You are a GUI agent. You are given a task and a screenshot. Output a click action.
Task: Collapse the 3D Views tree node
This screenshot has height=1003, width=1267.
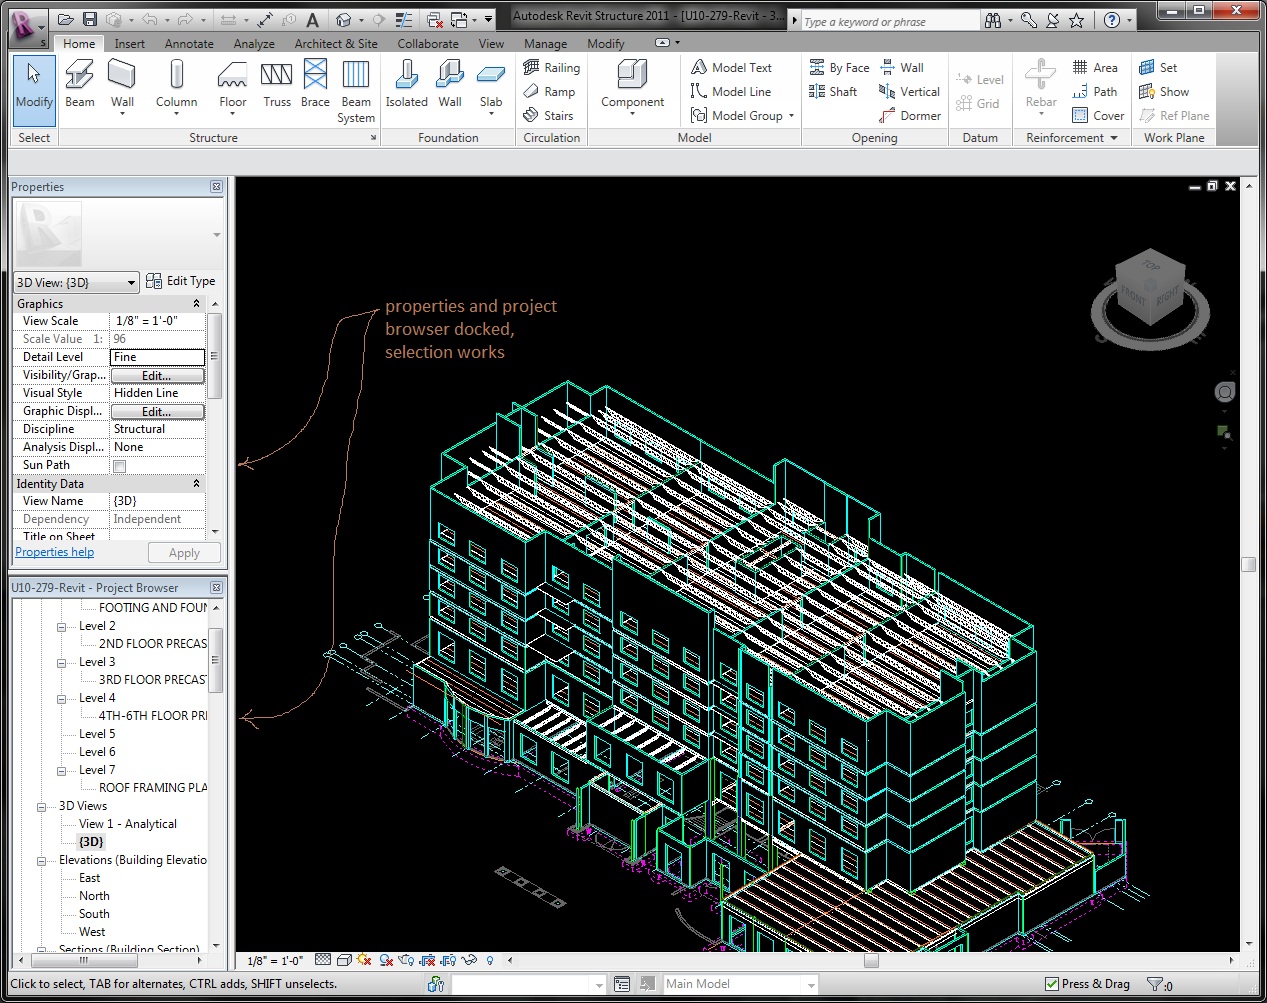coord(42,807)
